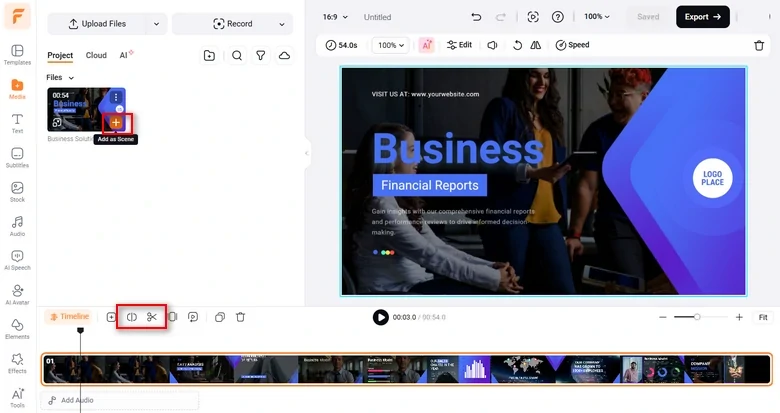Click the flip mirror icon
This screenshot has width=780, height=413.
tap(536, 45)
